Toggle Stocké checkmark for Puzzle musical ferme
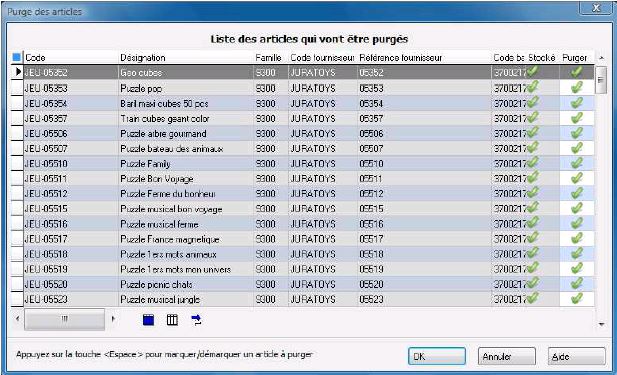This screenshot has width=617, height=375. coord(533,223)
